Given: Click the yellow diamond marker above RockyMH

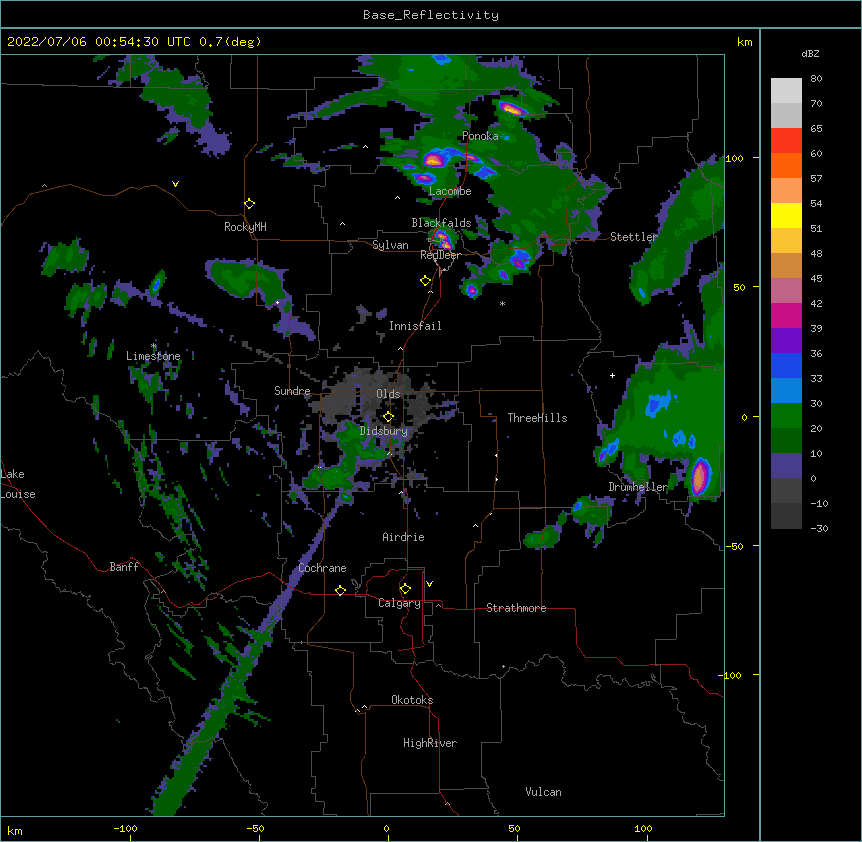Looking at the screenshot, I should point(249,204).
